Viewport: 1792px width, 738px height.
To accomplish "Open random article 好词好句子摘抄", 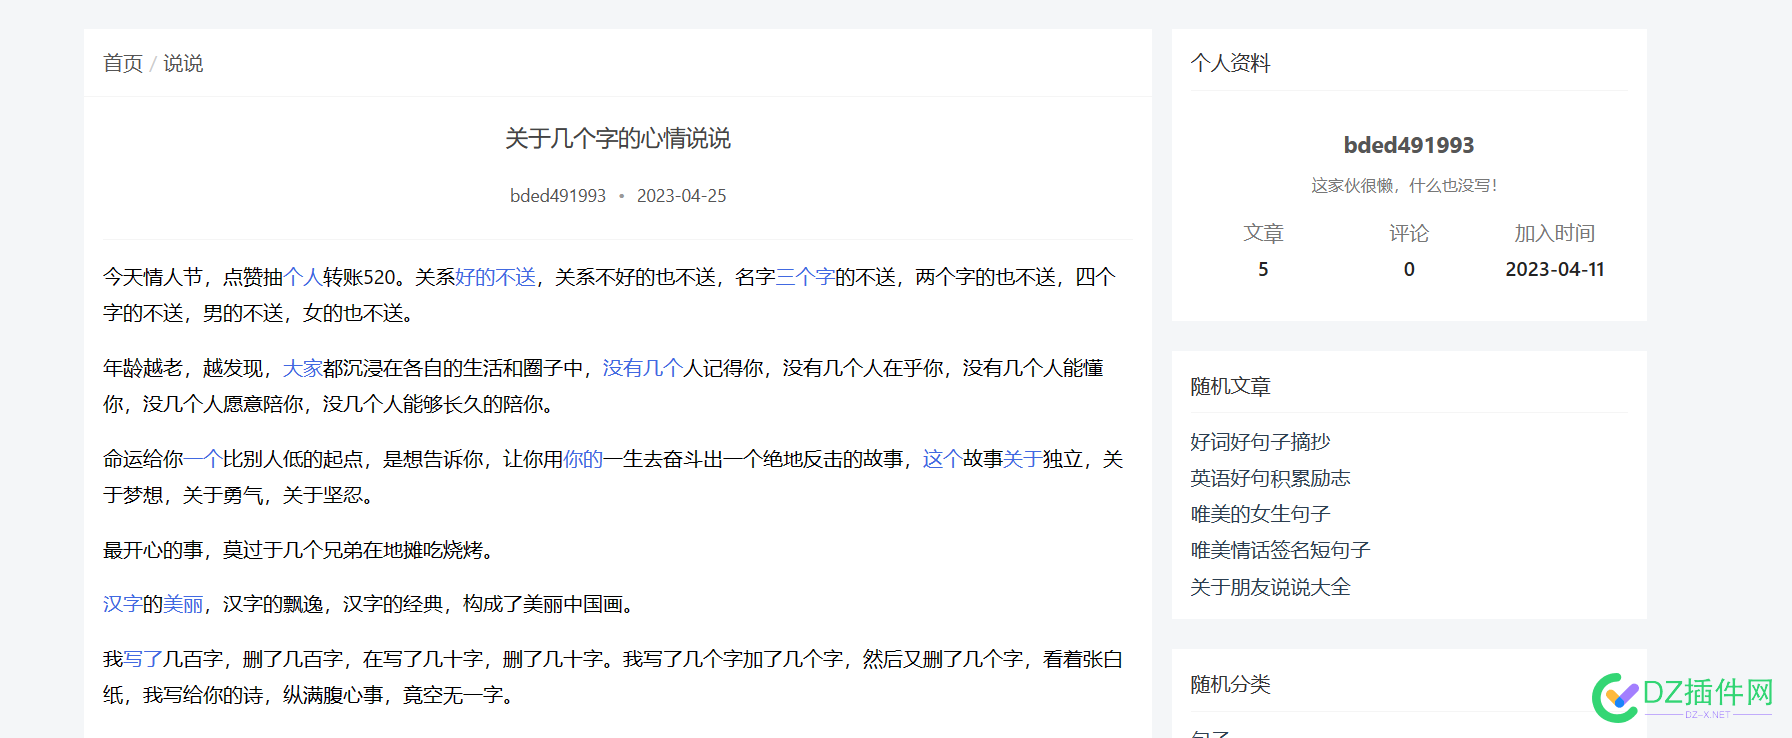I will (x=1260, y=442).
